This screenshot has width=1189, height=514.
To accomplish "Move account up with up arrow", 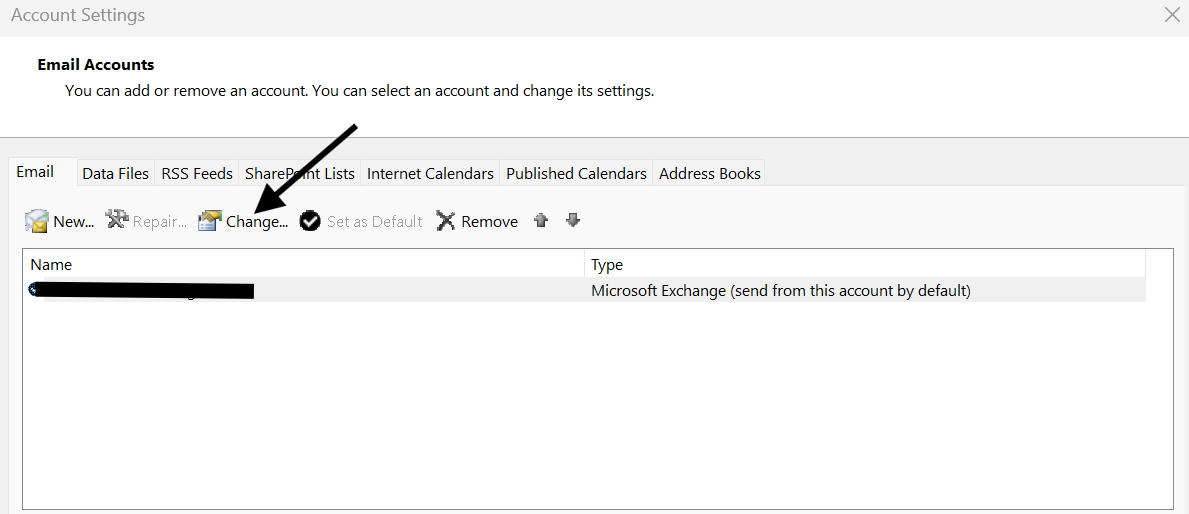I will [x=541, y=221].
